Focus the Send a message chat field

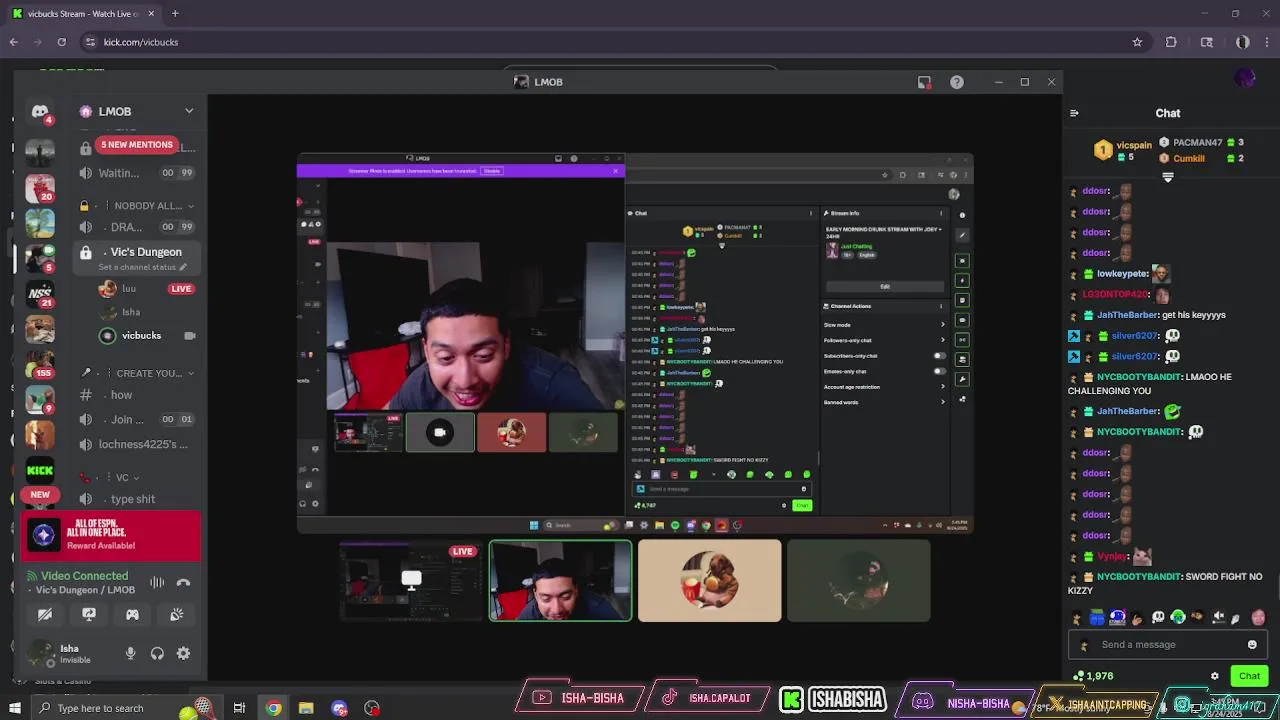tap(1169, 645)
